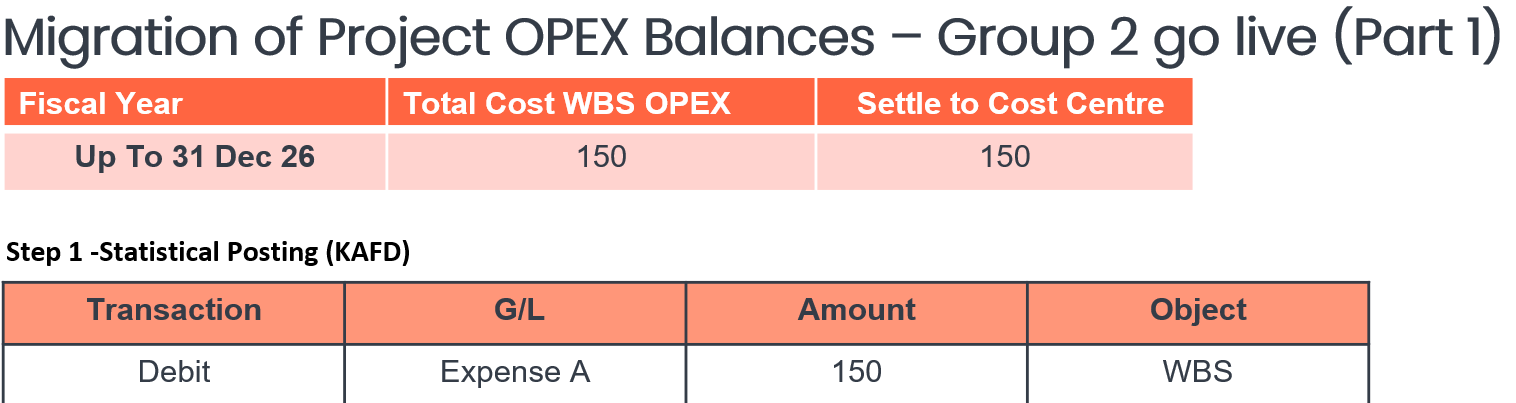Select the '(Part 1)' text in the title
The image size is (1516, 403).
(1418, 38)
